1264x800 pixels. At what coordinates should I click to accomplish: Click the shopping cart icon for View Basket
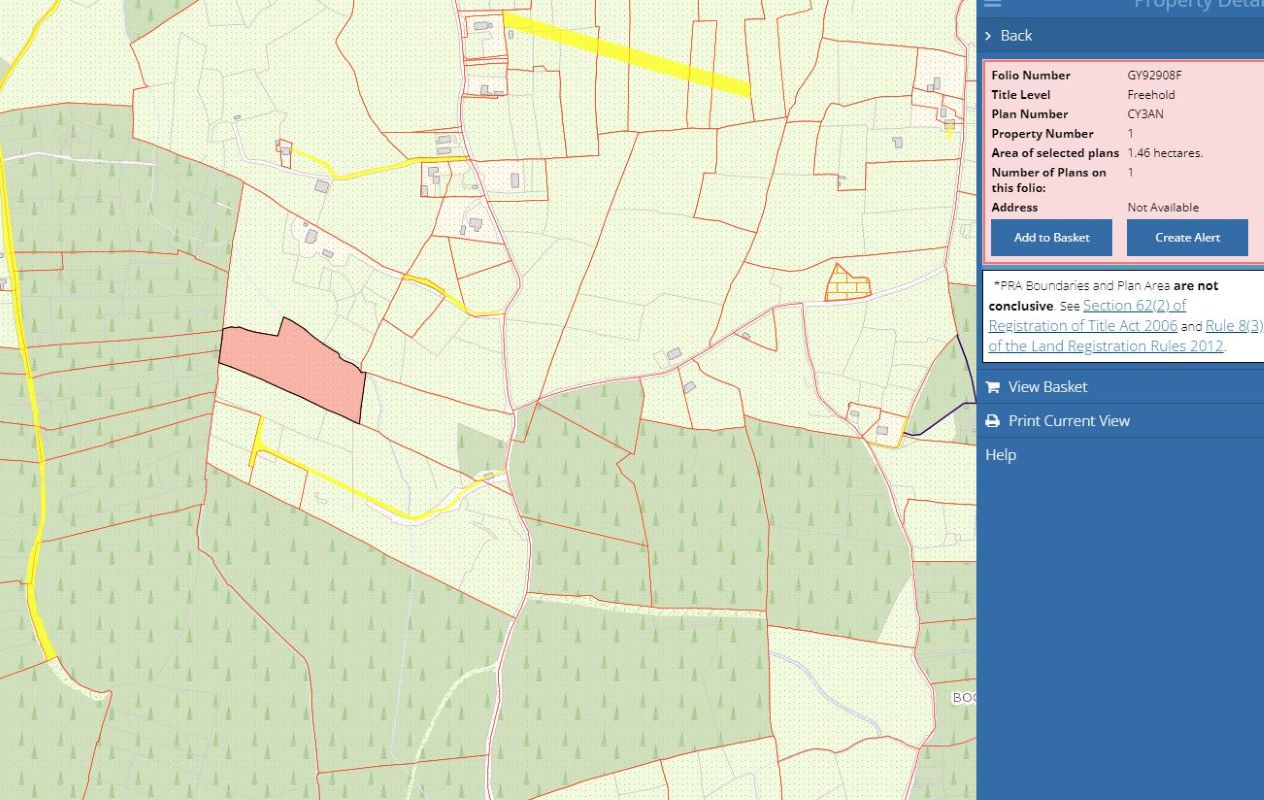(x=993, y=387)
